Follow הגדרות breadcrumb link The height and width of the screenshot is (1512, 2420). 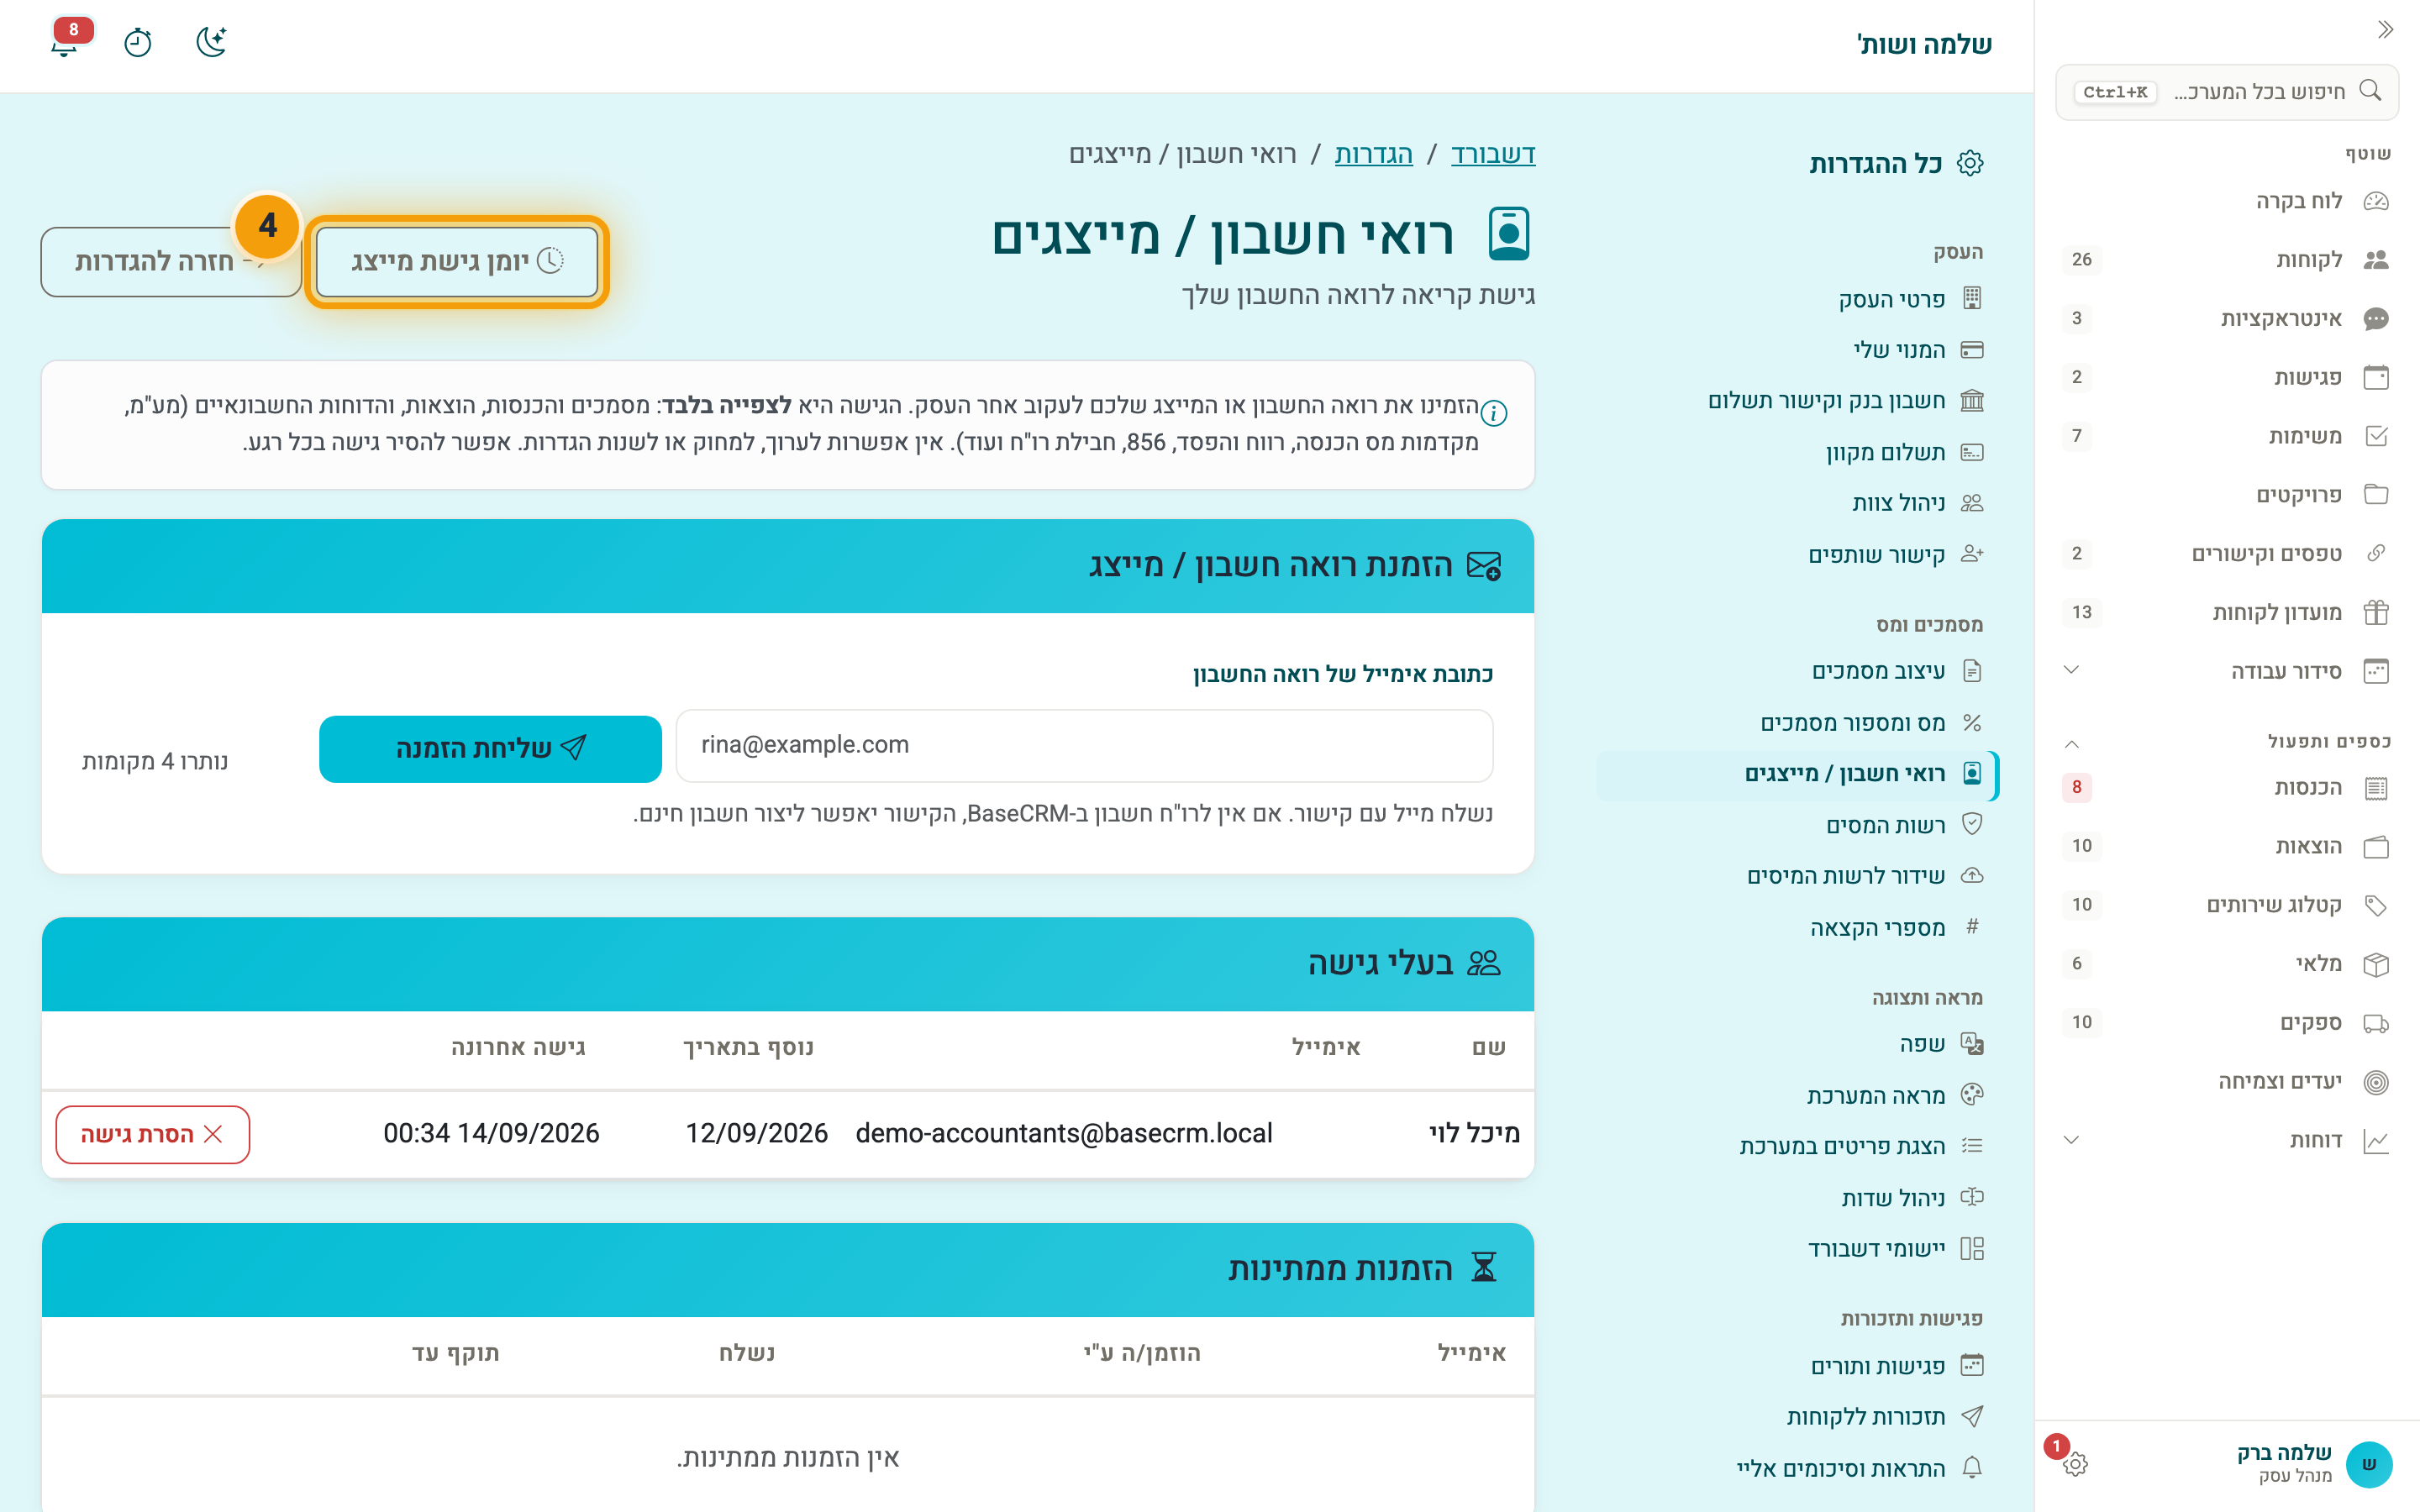tap(1373, 154)
